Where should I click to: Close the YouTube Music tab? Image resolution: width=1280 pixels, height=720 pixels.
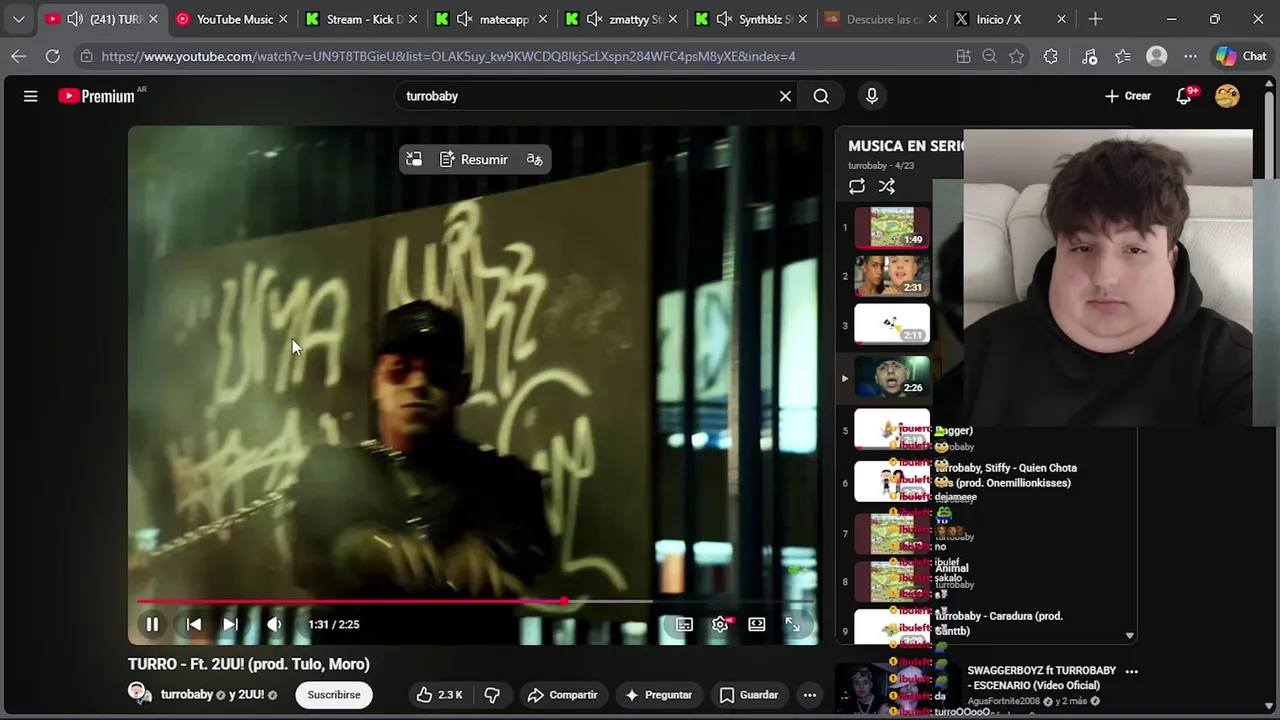tap(283, 19)
